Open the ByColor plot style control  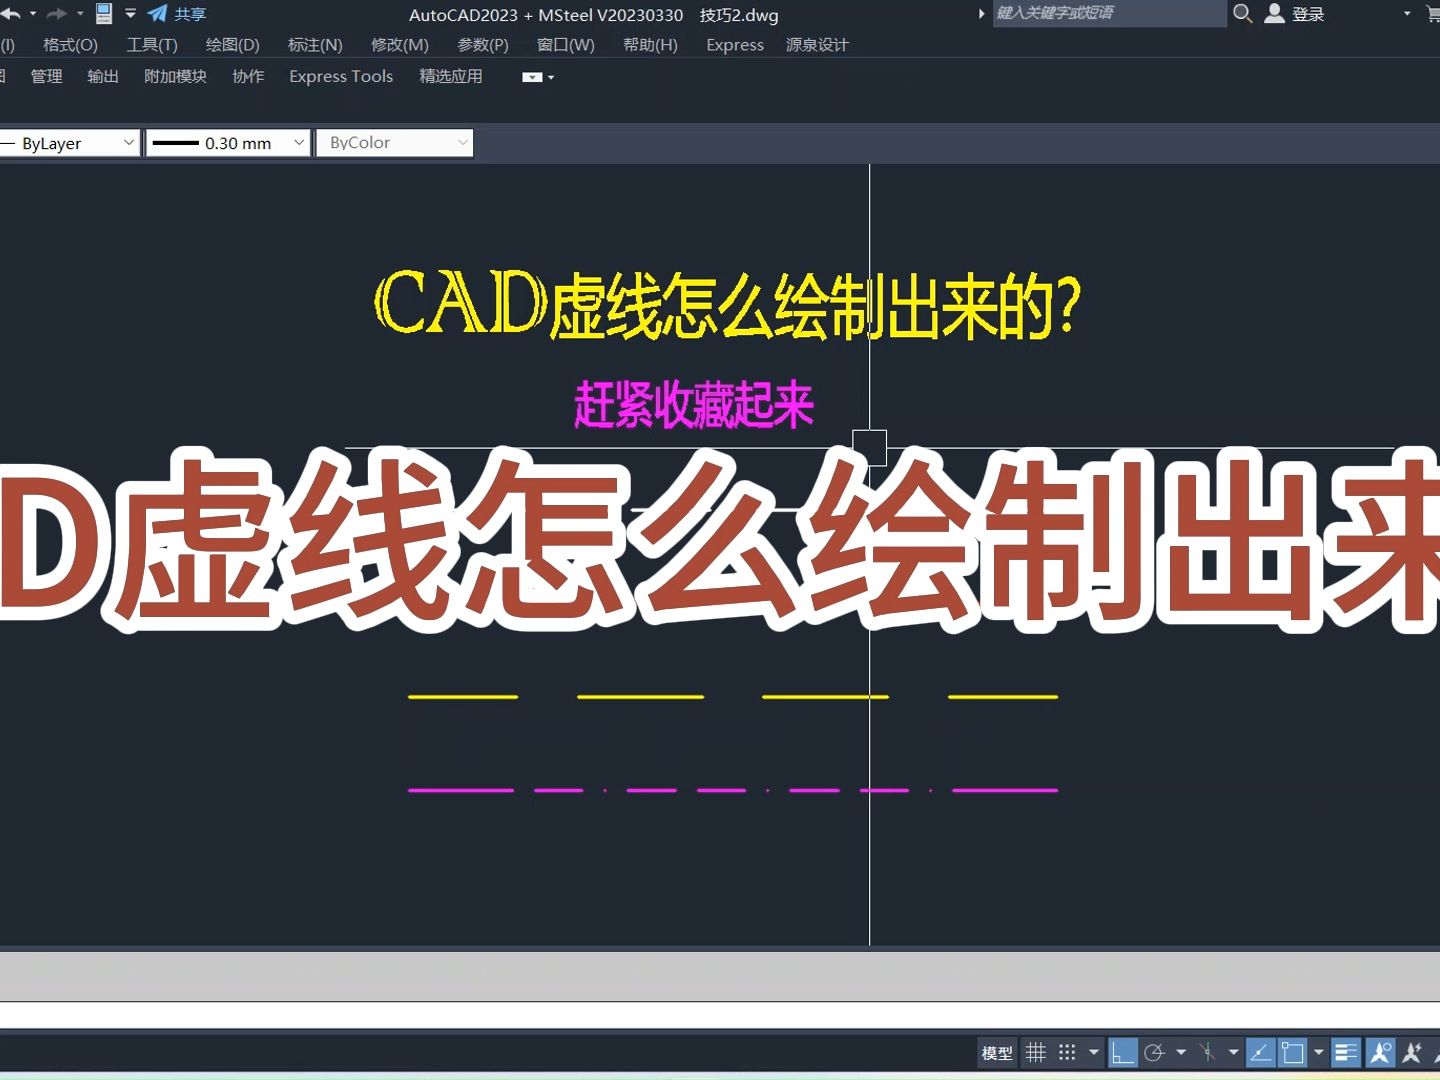click(393, 142)
